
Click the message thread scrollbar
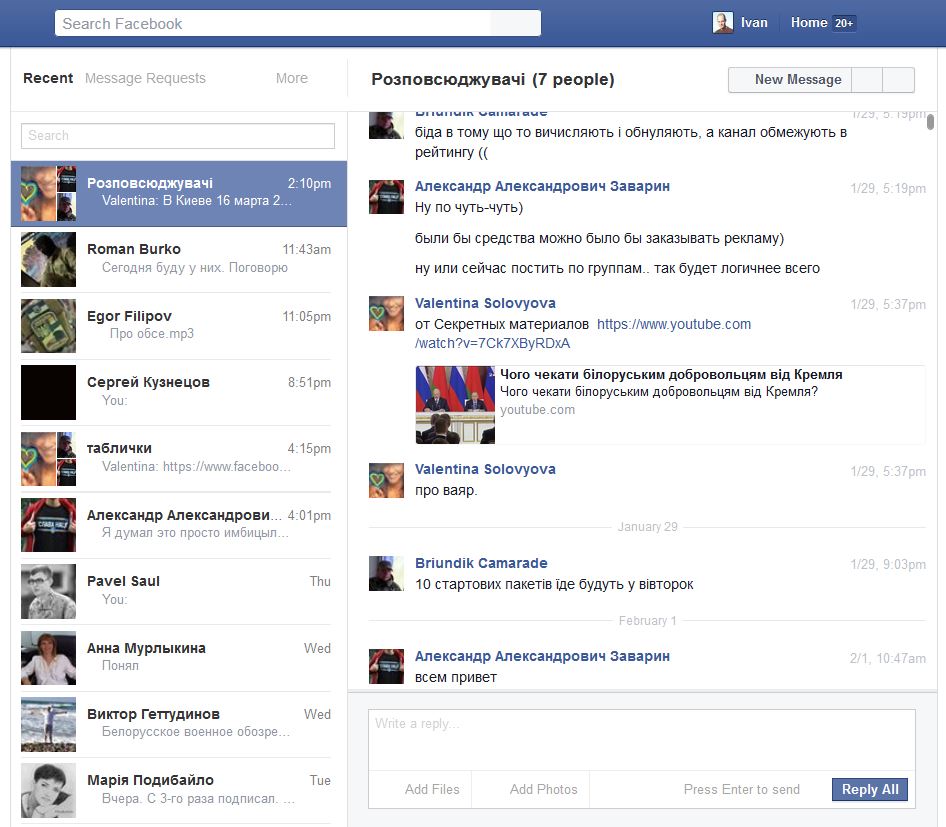930,122
